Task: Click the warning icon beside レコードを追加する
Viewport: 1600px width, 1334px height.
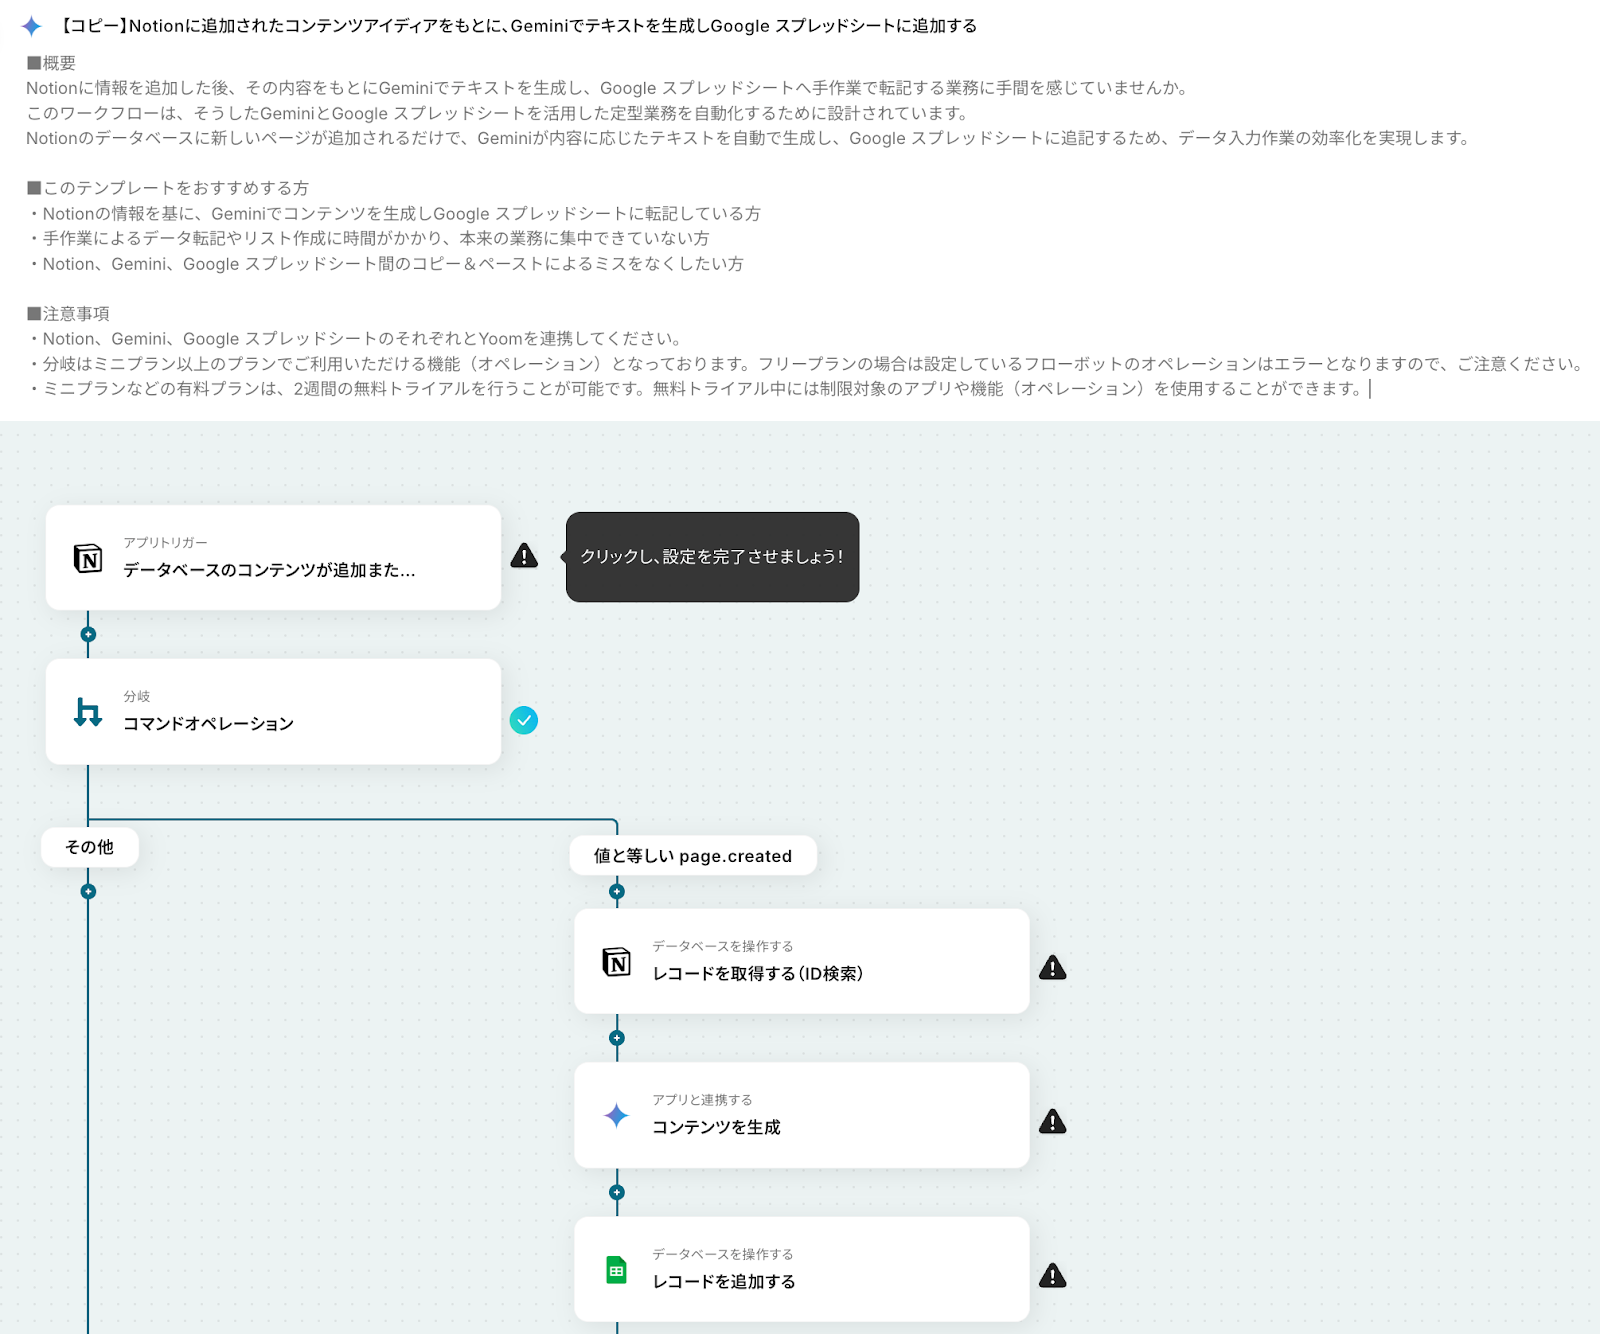Action: tap(1053, 1275)
